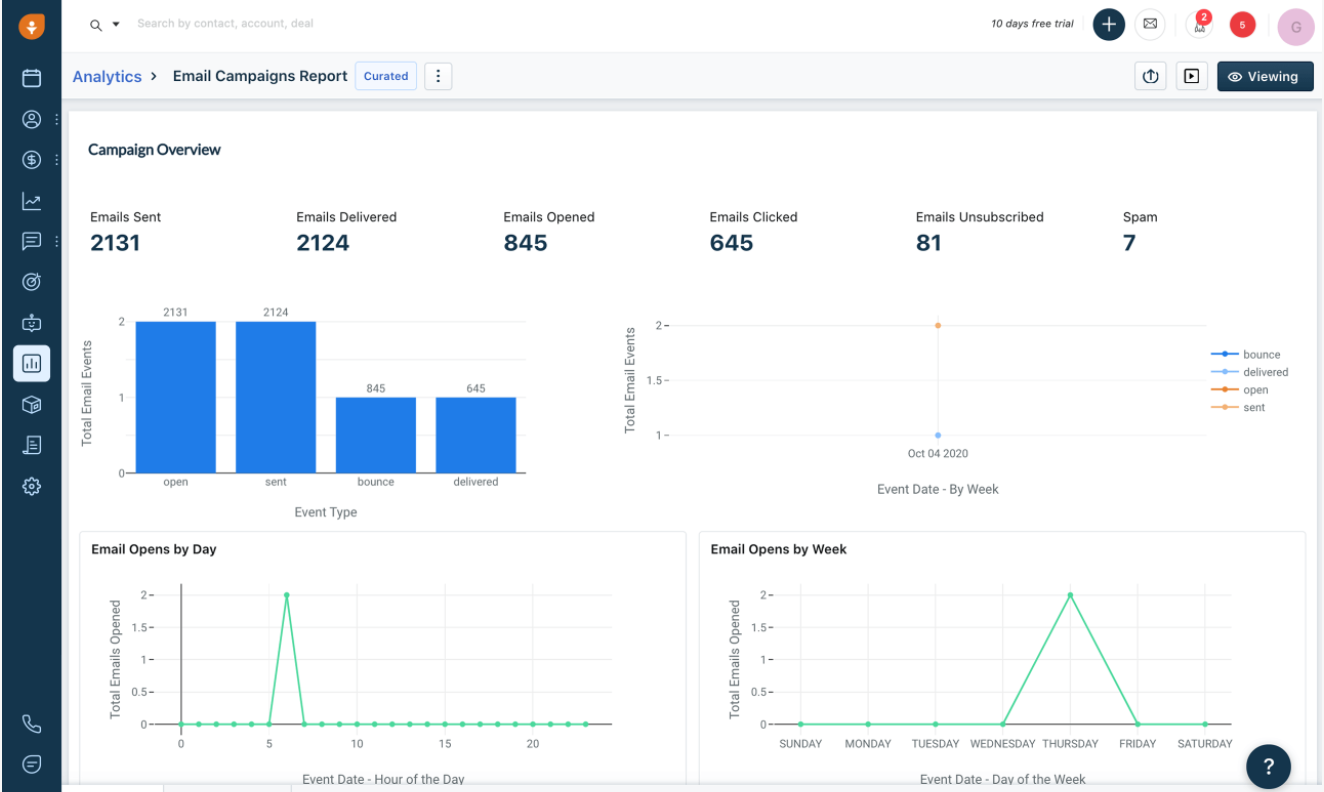The height and width of the screenshot is (792, 1324).
Task: Open the Analytics bar chart sidebar icon
Action: (x=31, y=363)
